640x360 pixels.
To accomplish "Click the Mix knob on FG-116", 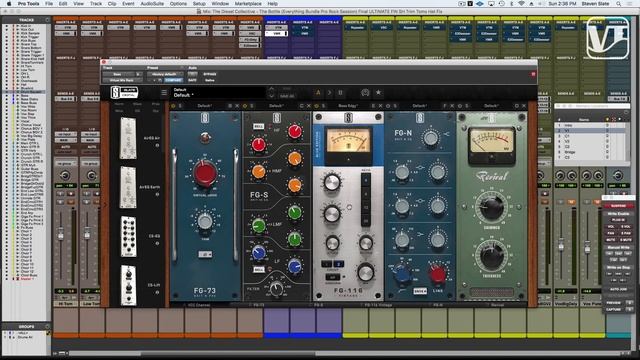I will click(x=365, y=272).
